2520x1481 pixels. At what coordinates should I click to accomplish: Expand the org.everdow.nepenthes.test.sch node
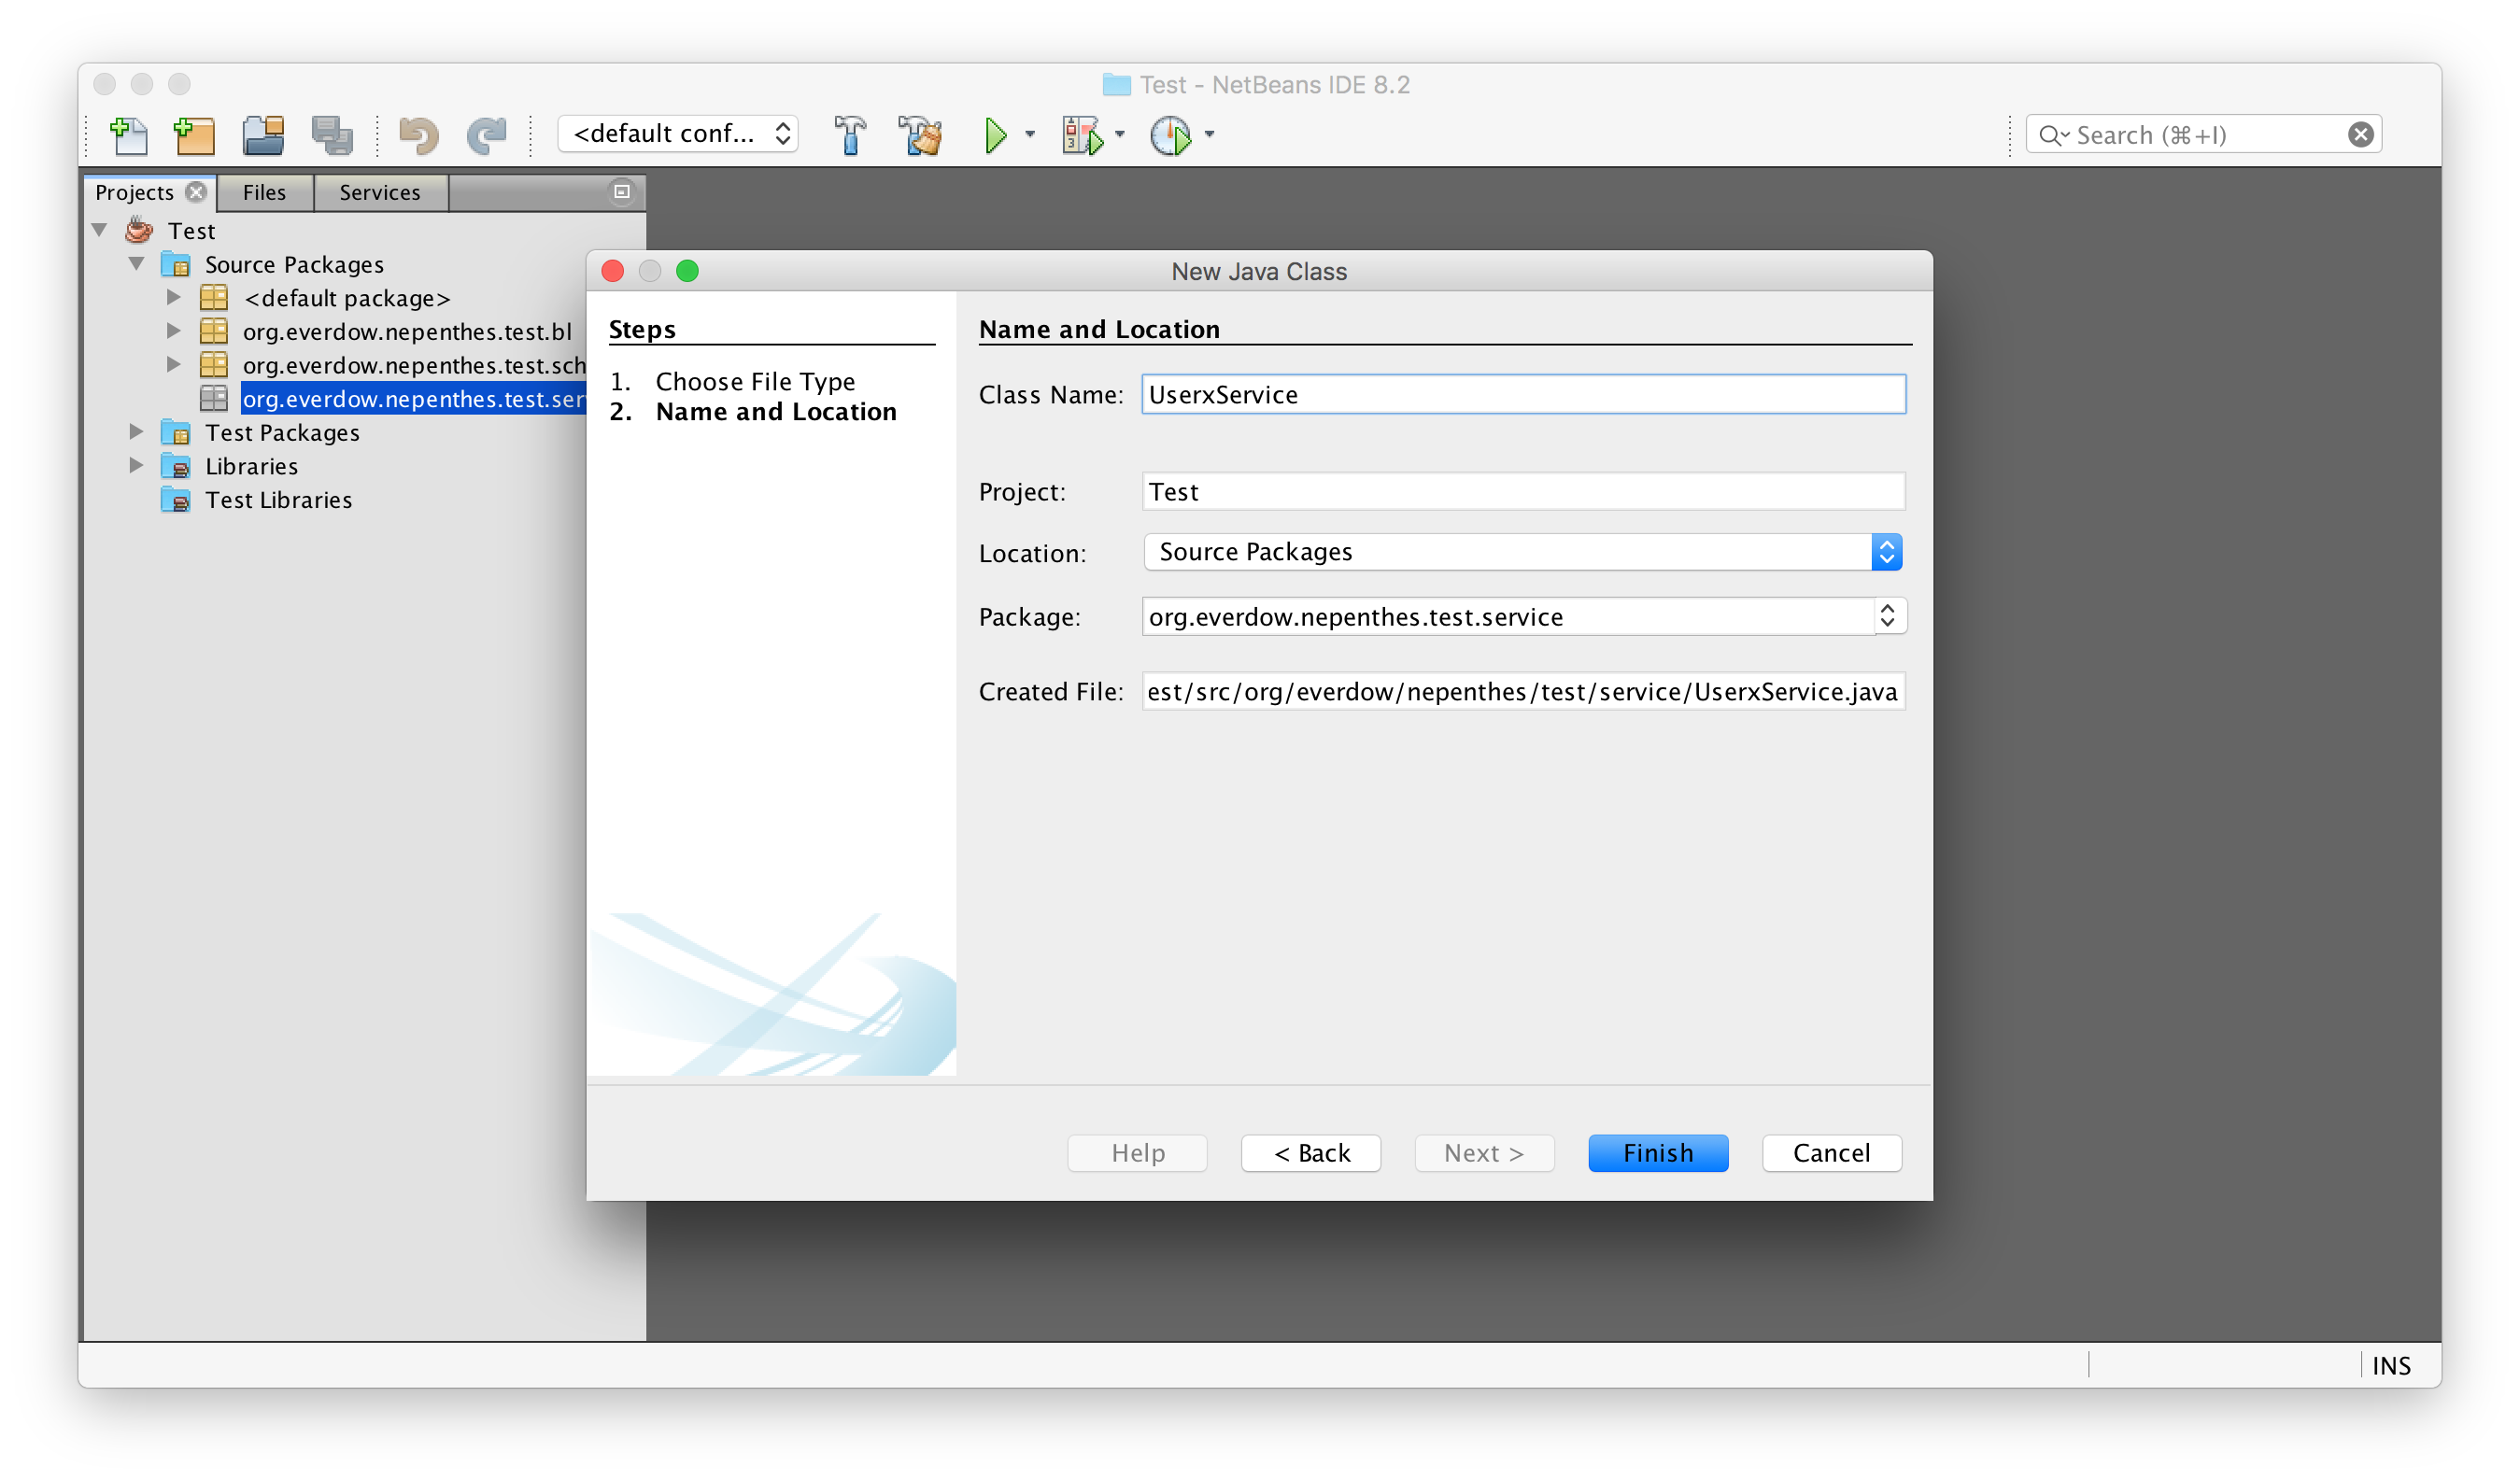(x=174, y=364)
